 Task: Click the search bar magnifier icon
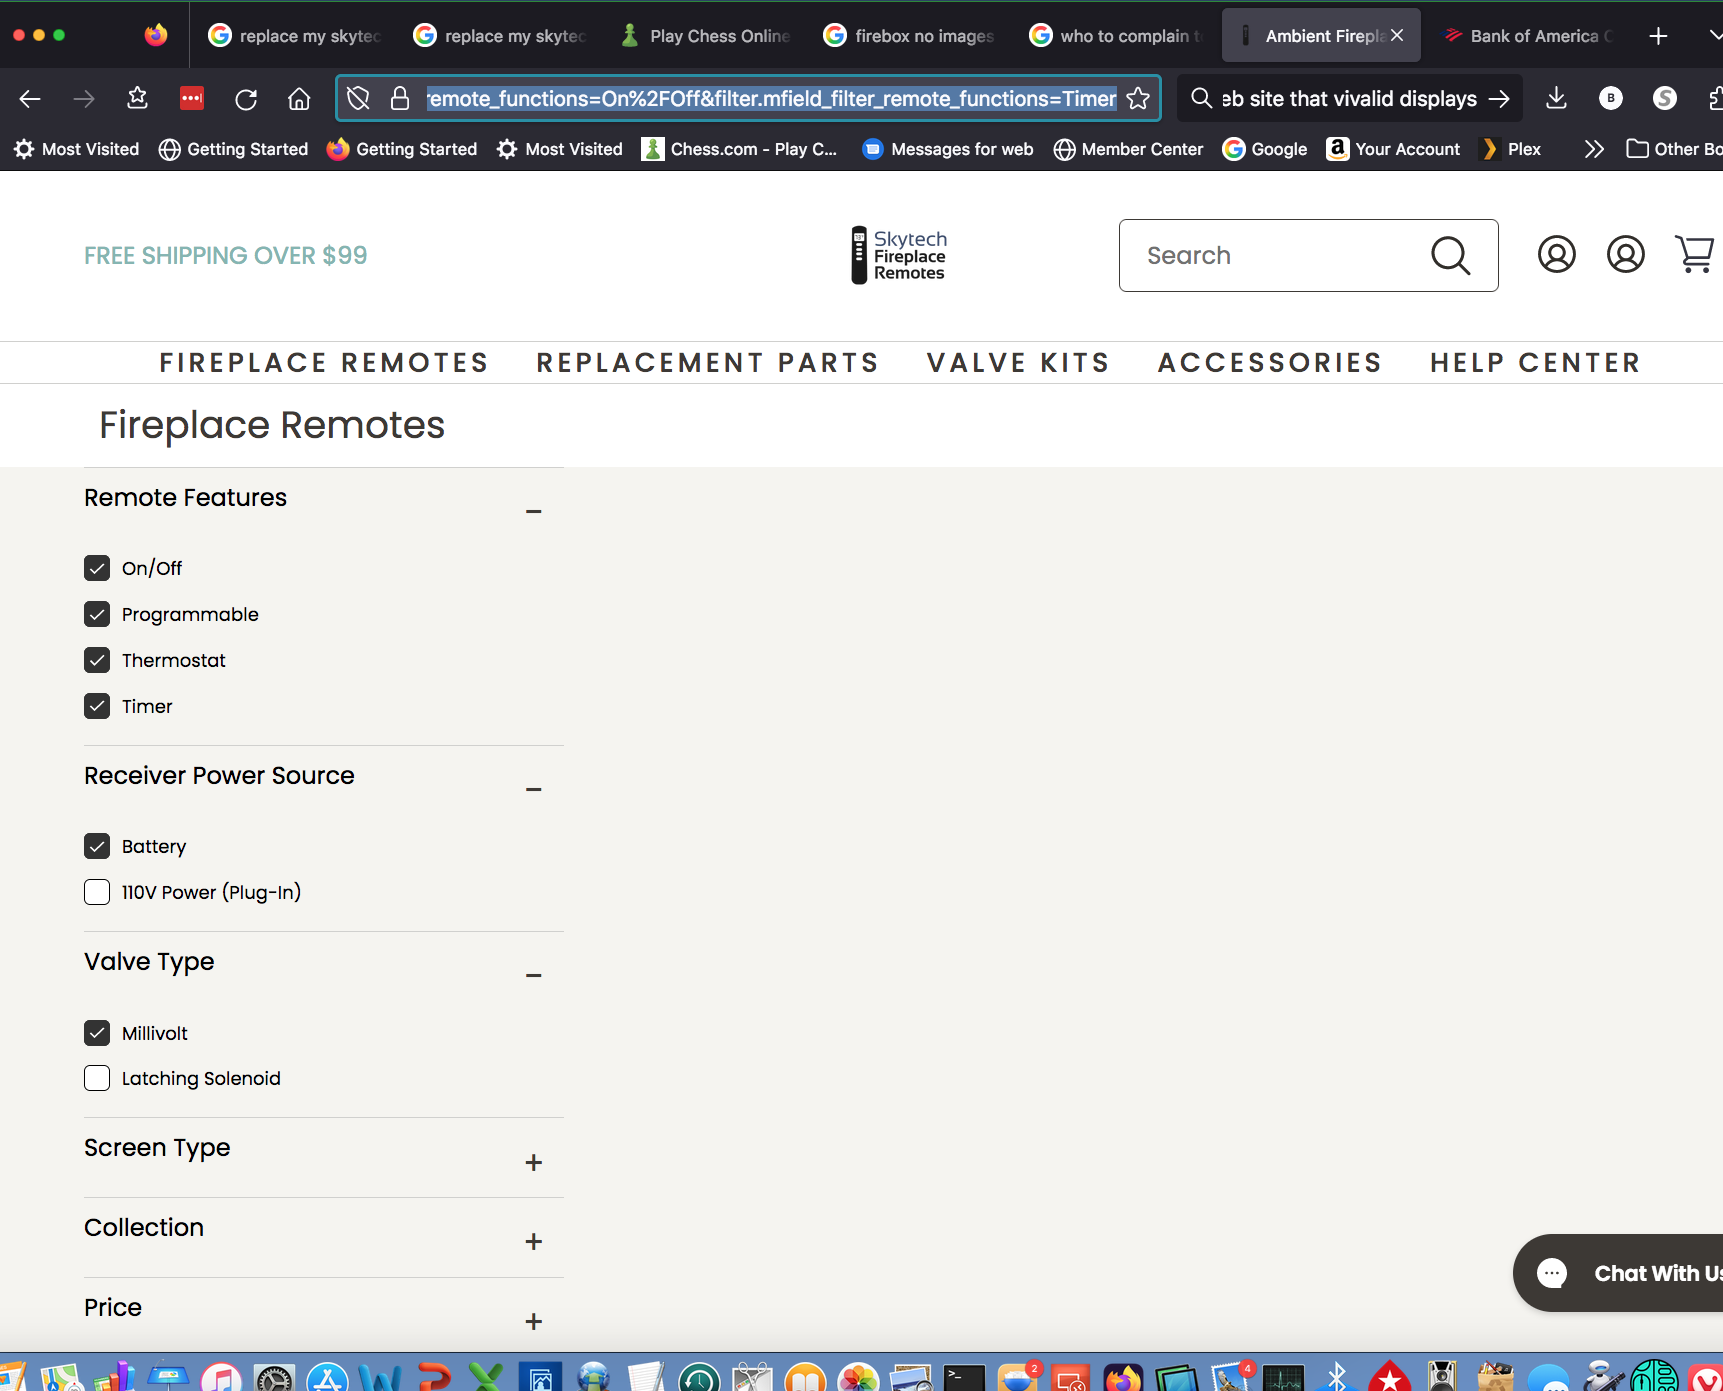1201,98
